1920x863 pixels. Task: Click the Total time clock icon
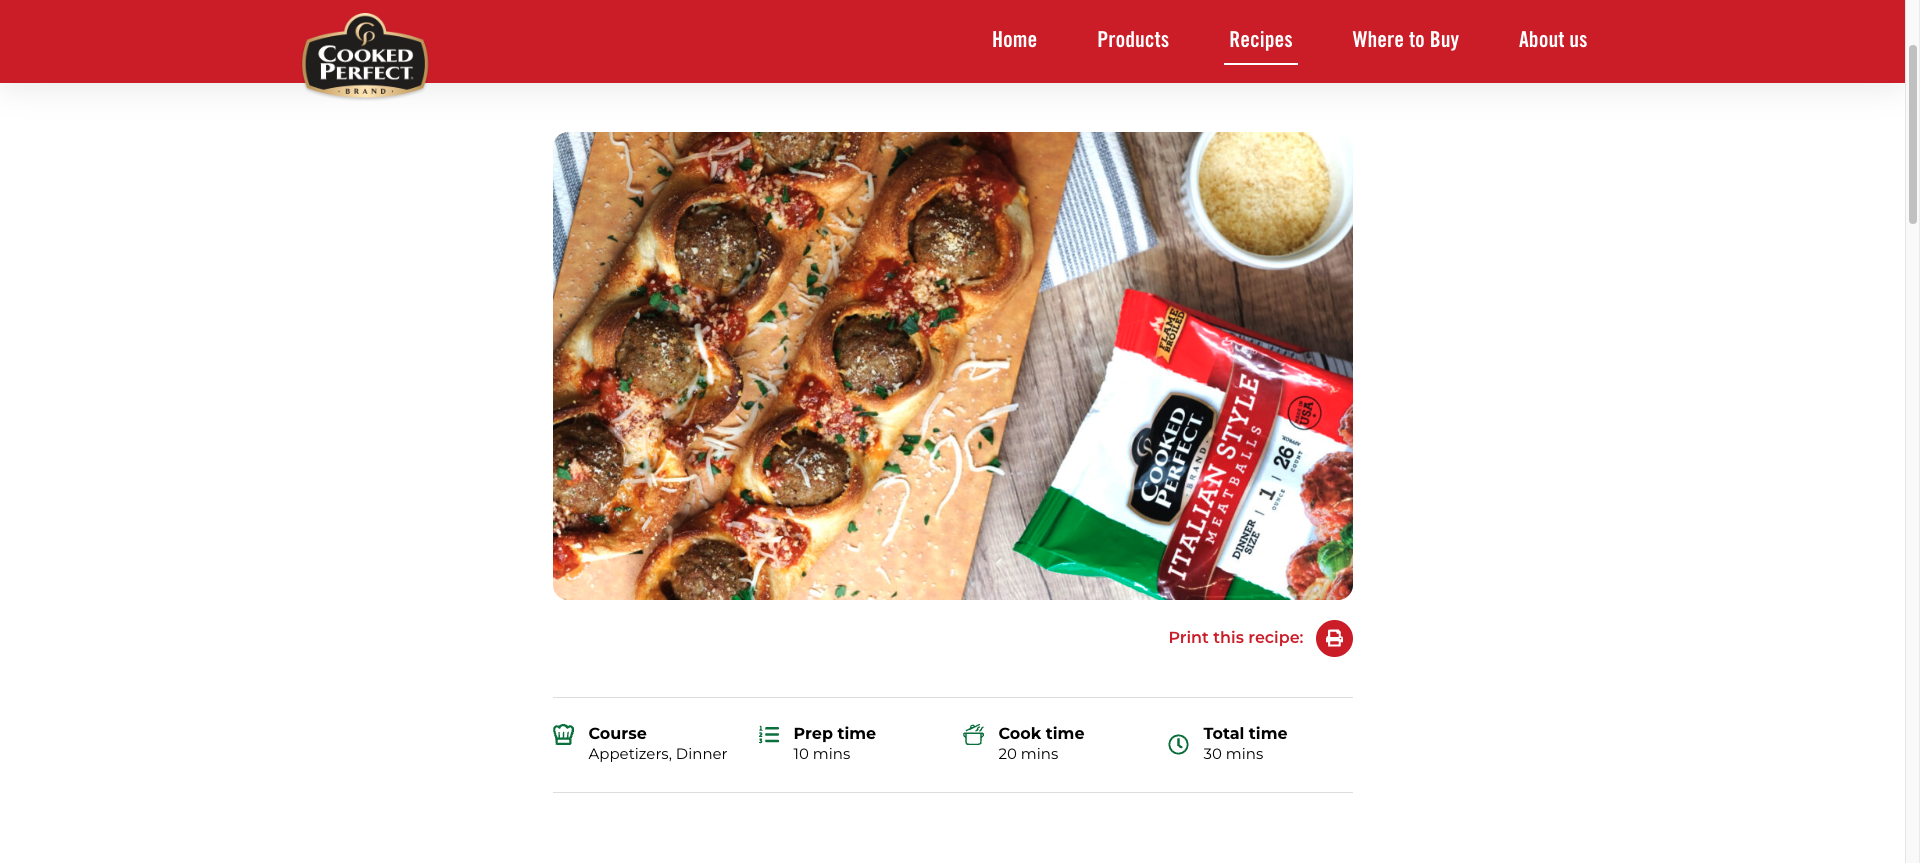[1179, 744]
